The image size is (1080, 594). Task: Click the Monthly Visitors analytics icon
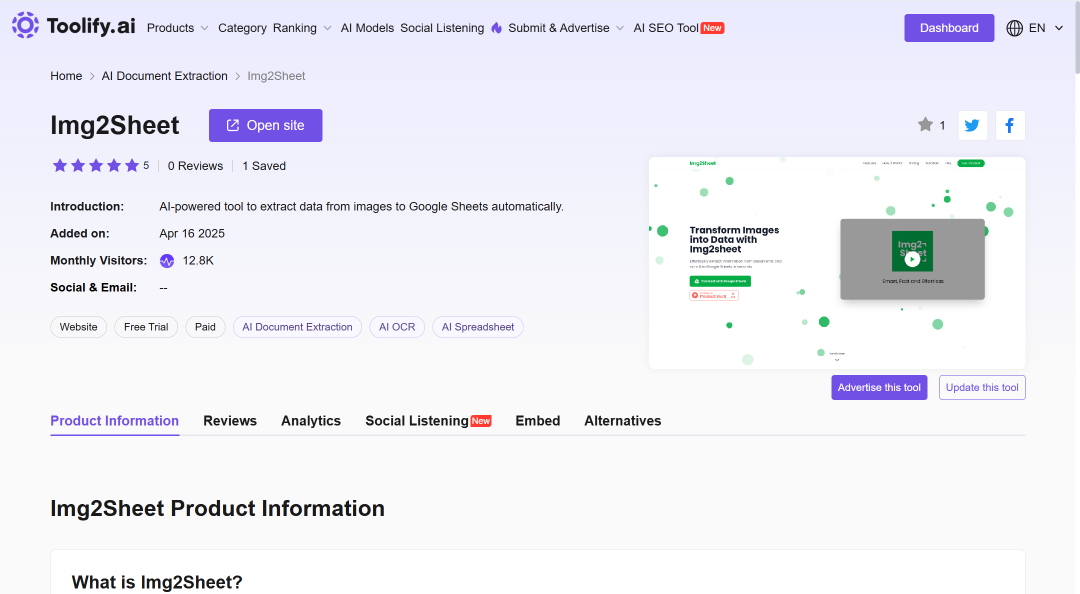coord(167,261)
